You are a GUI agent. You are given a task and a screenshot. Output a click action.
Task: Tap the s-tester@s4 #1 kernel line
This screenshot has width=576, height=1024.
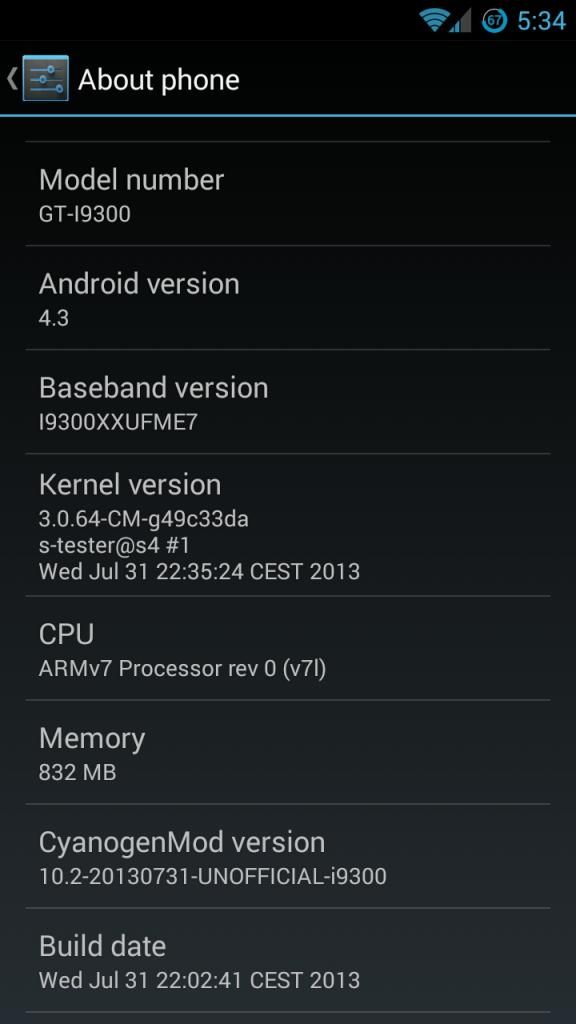click(114, 545)
